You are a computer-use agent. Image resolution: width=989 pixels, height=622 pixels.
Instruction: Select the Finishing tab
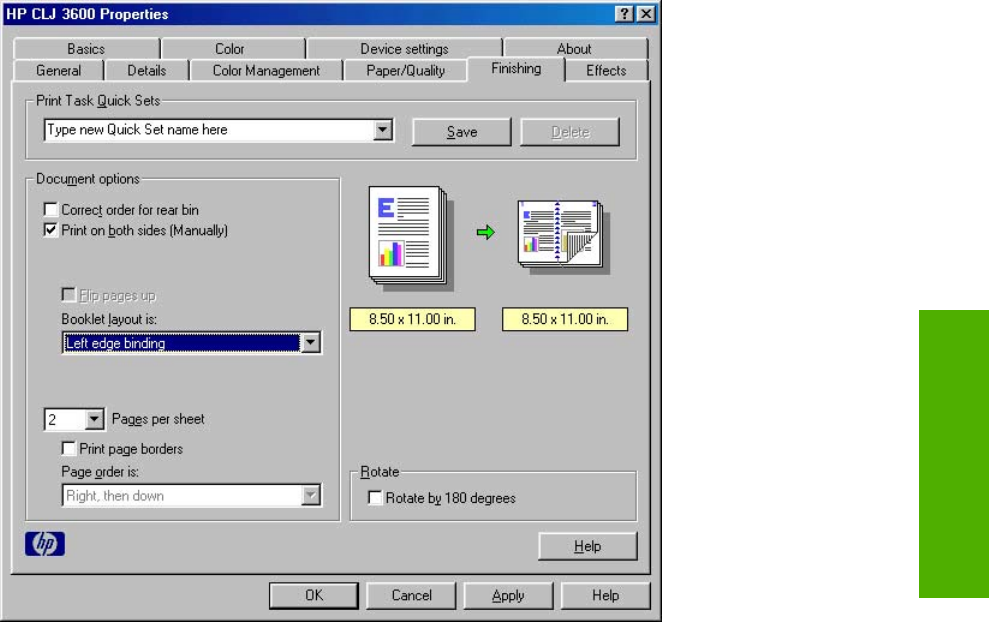(x=516, y=69)
